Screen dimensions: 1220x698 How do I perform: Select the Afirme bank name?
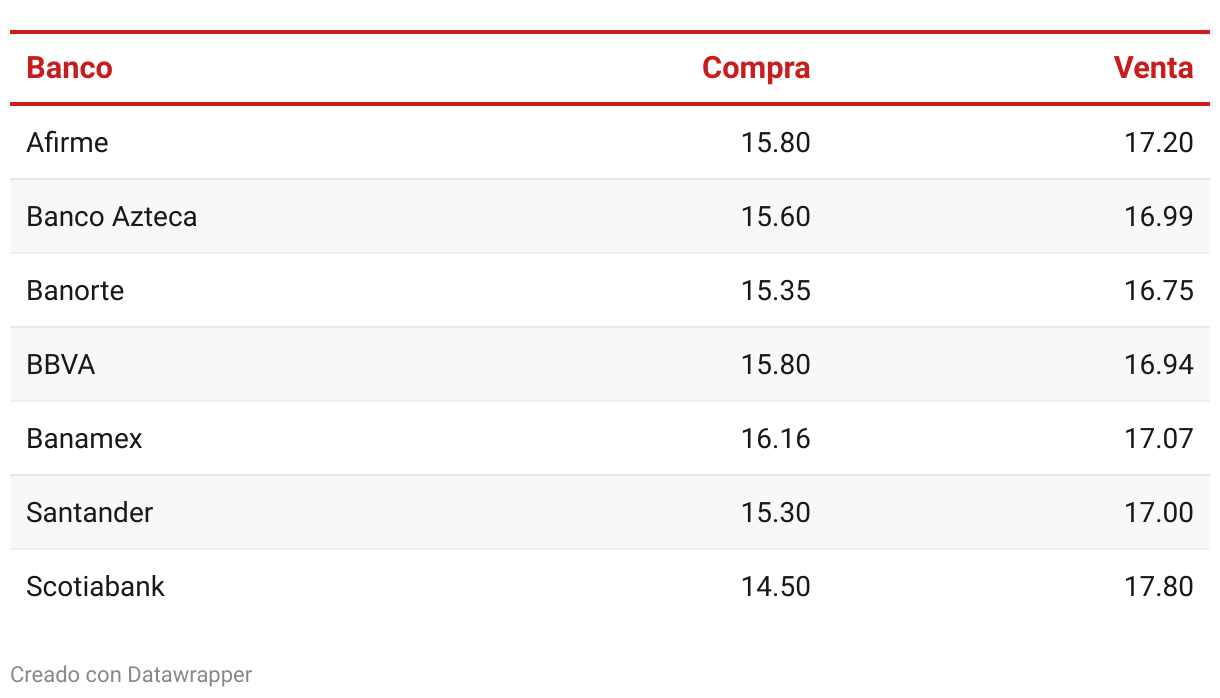coord(67,142)
